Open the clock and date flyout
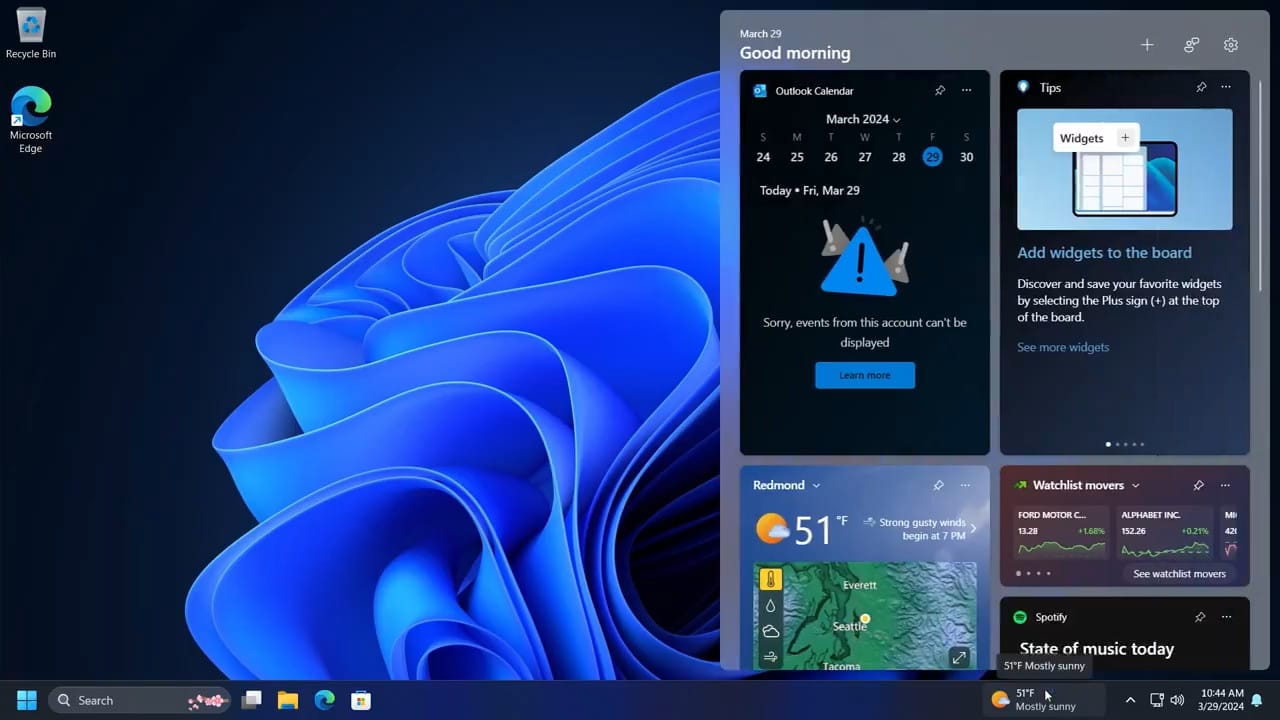The height and width of the screenshot is (720, 1280). coord(1221,700)
